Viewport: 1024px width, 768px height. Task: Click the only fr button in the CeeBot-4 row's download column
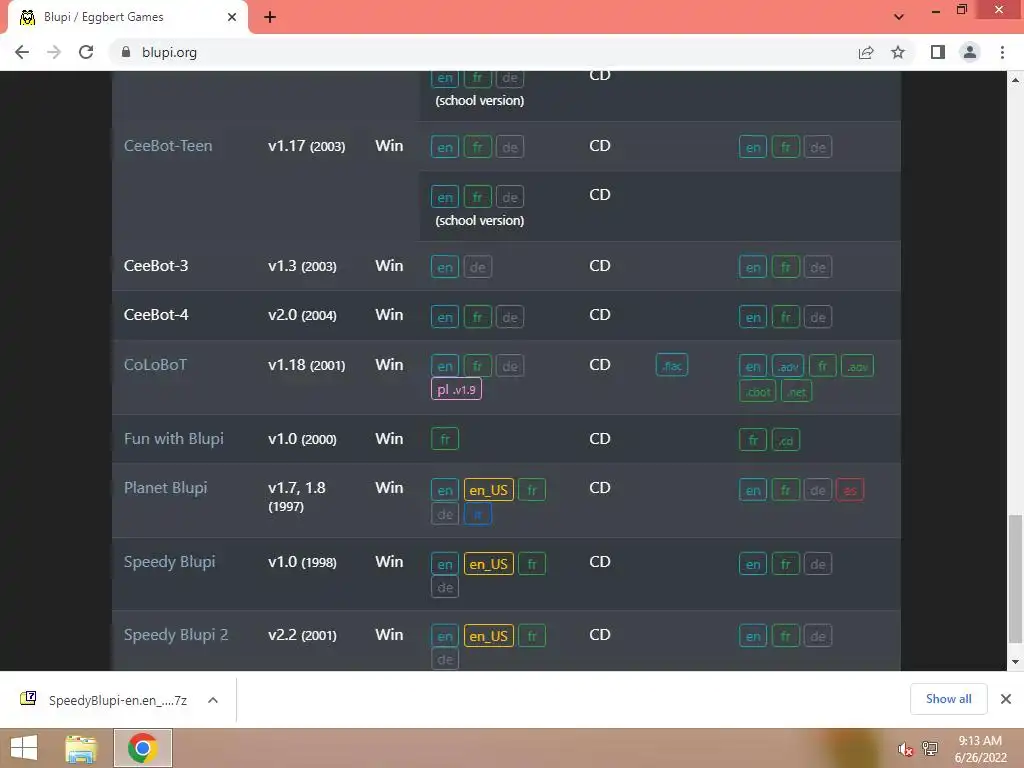pos(477,317)
